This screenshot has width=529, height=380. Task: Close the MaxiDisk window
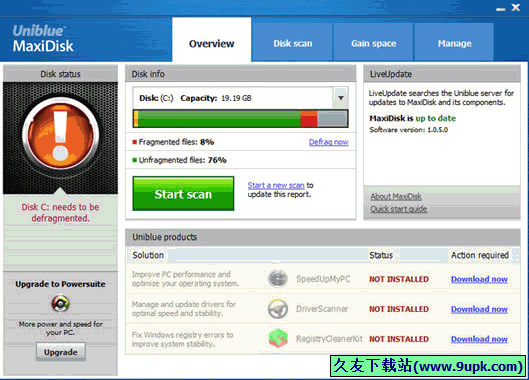coord(516,7)
